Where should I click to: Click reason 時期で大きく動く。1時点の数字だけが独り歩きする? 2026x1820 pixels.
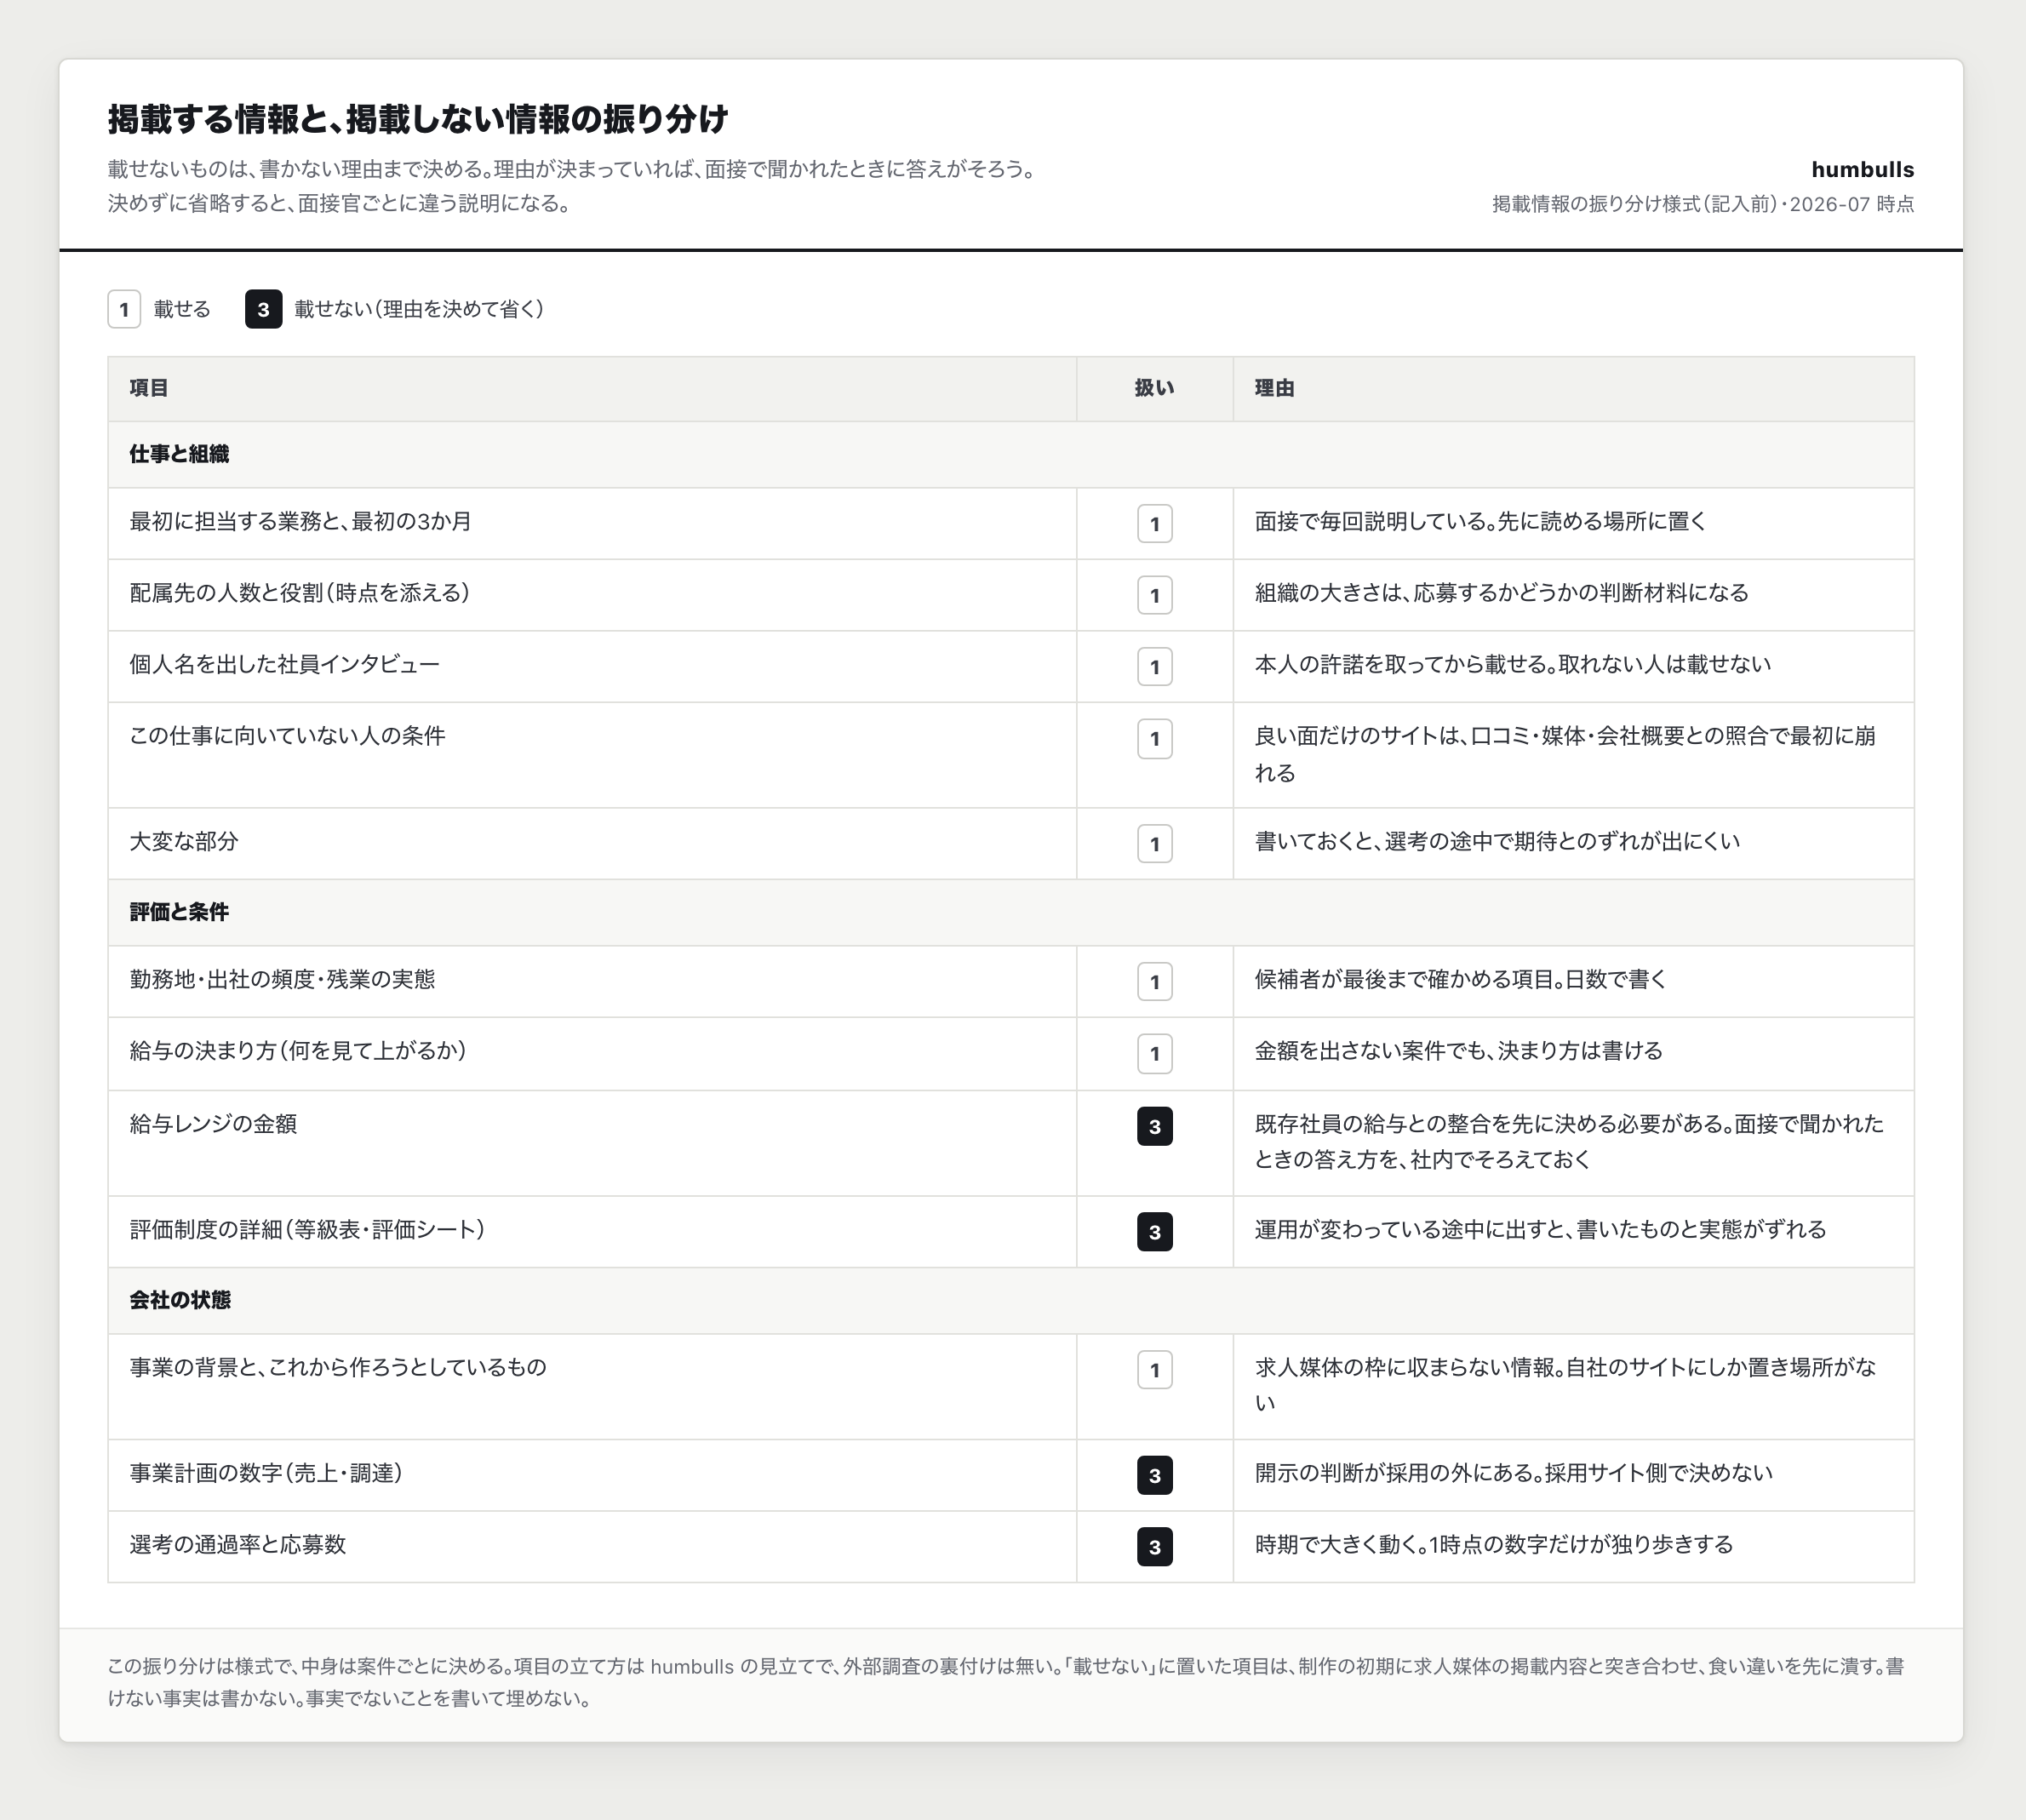coord(1494,1545)
